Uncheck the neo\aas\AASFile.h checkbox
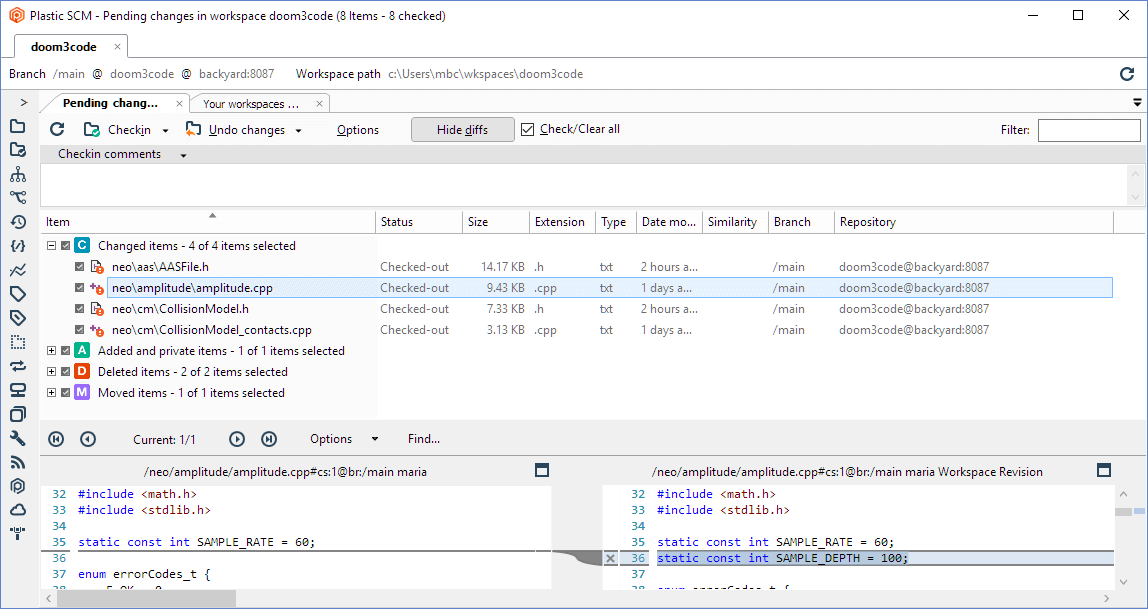Screen dimensions: 1148x609 80,267
